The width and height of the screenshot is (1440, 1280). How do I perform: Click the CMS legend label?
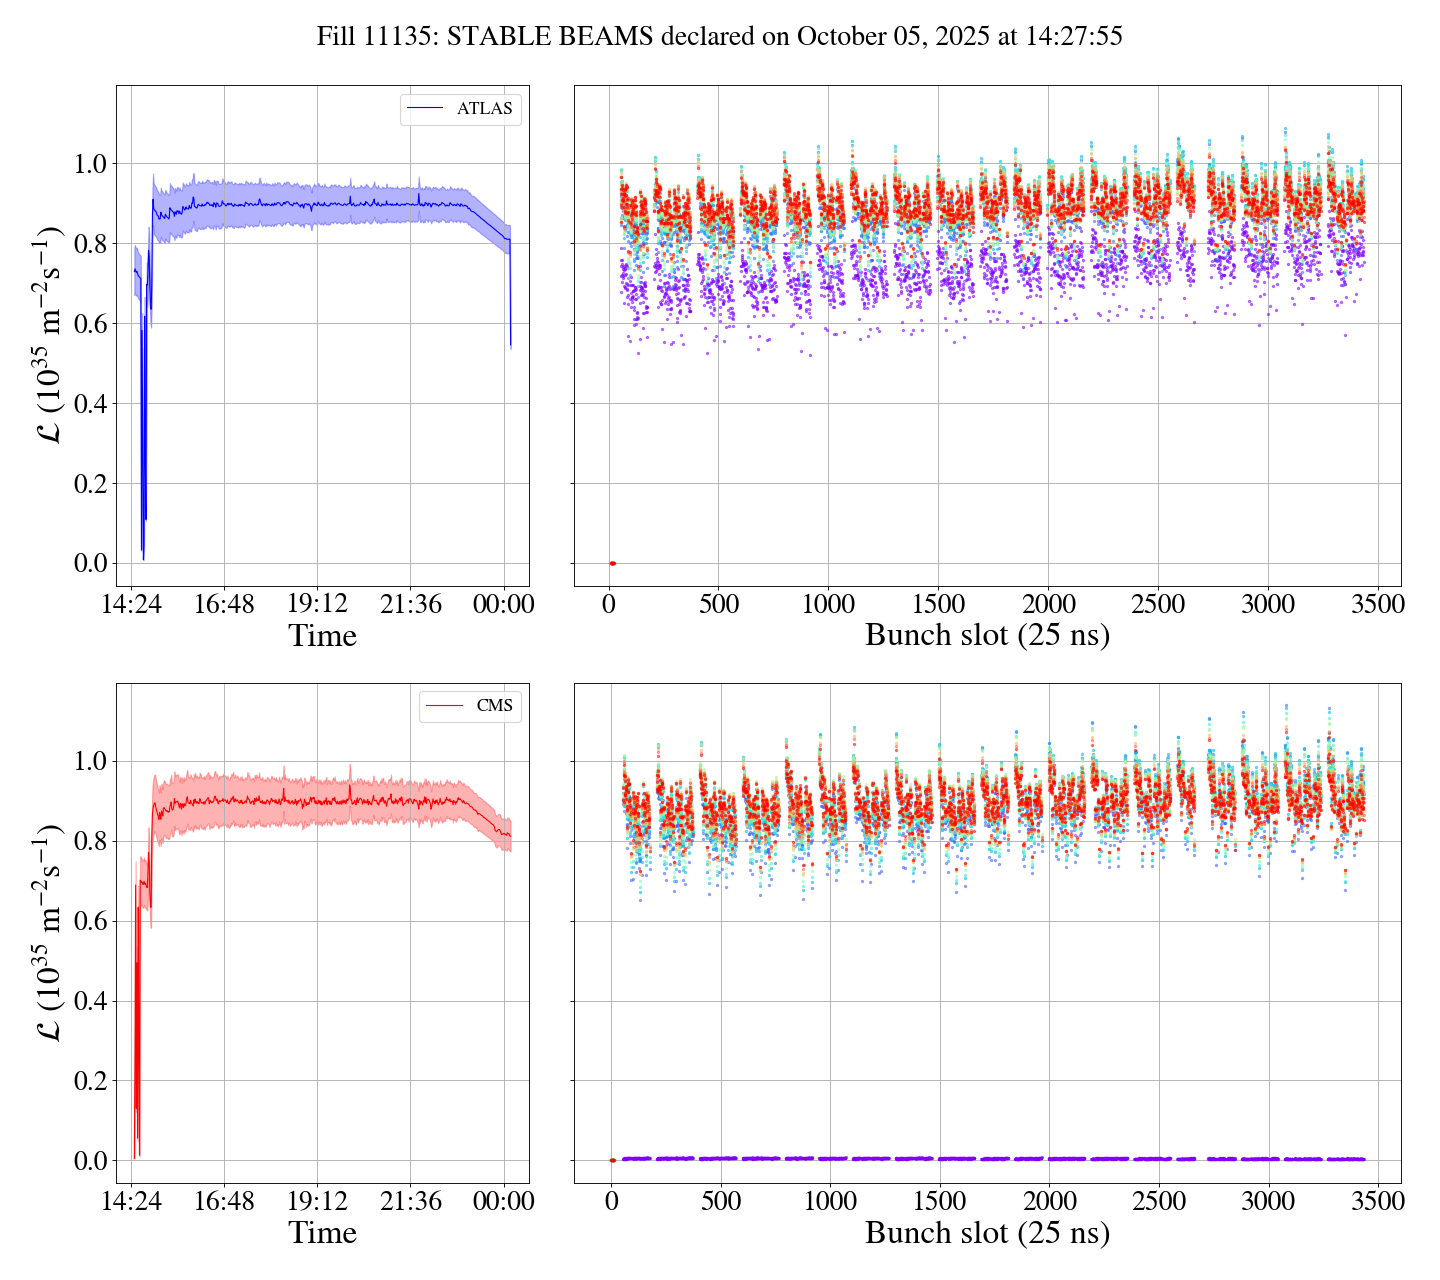(x=494, y=706)
